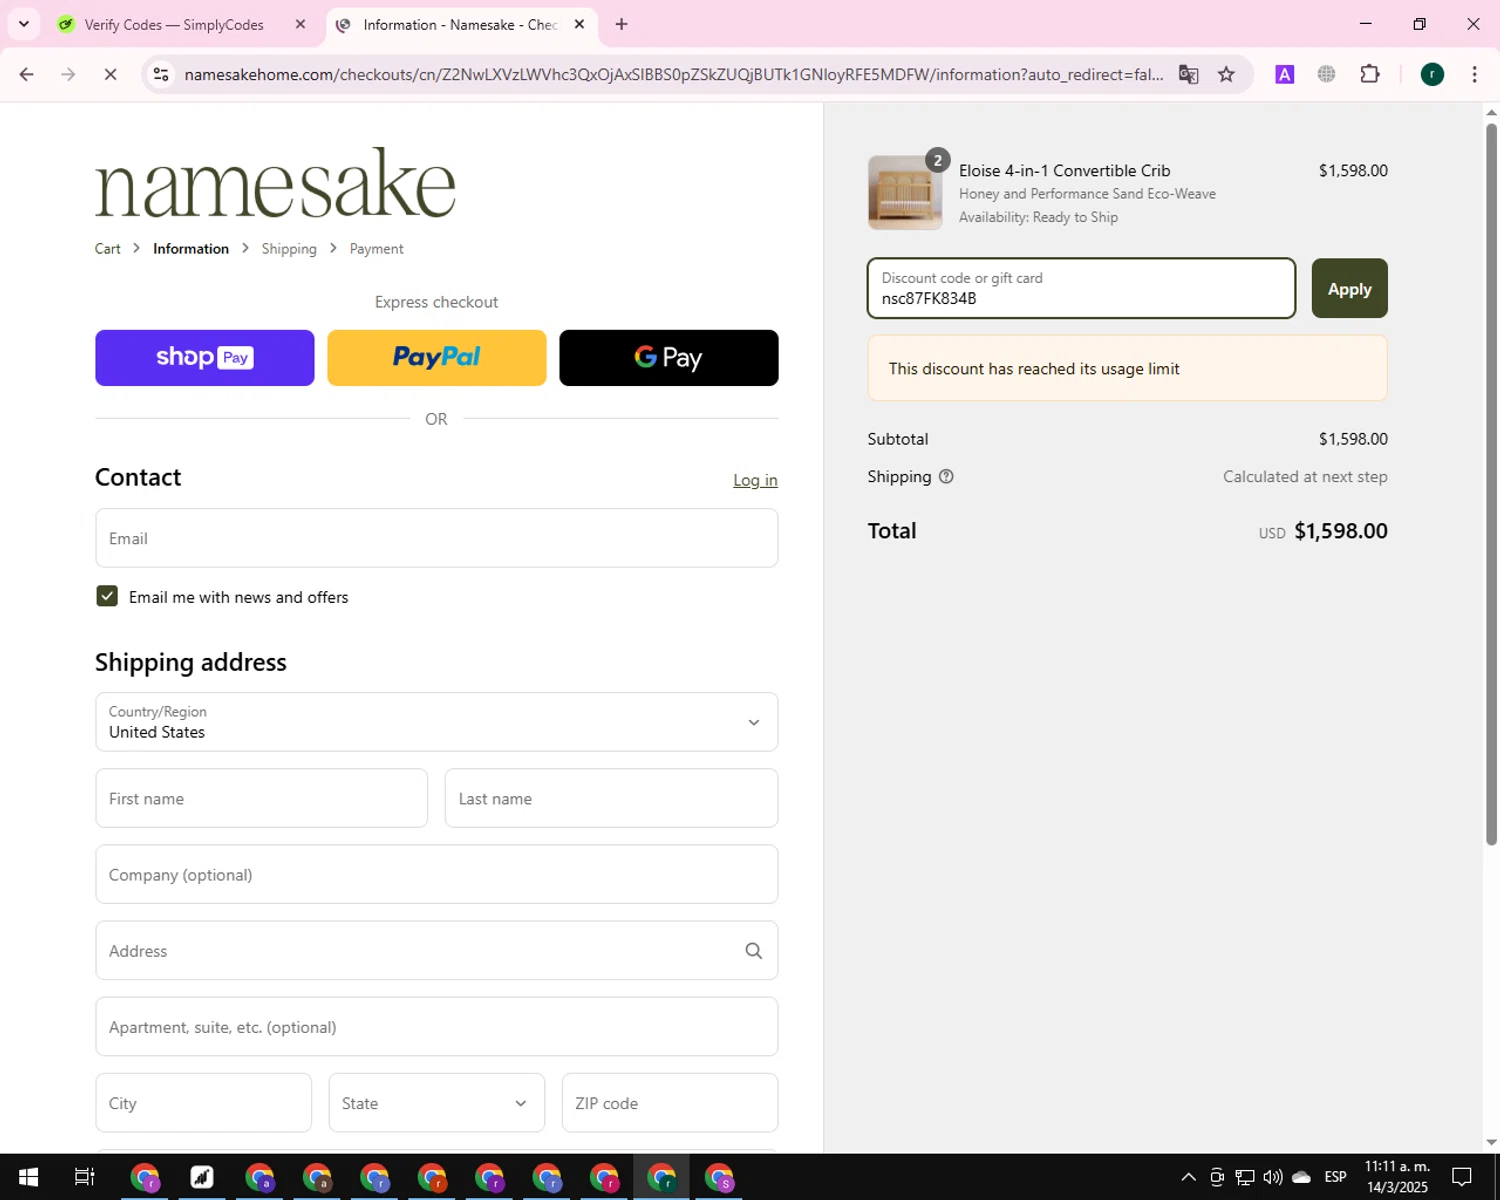Image resolution: width=1500 pixels, height=1200 pixels.
Task: Open the extensions puzzle icon
Action: tap(1370, 74)
